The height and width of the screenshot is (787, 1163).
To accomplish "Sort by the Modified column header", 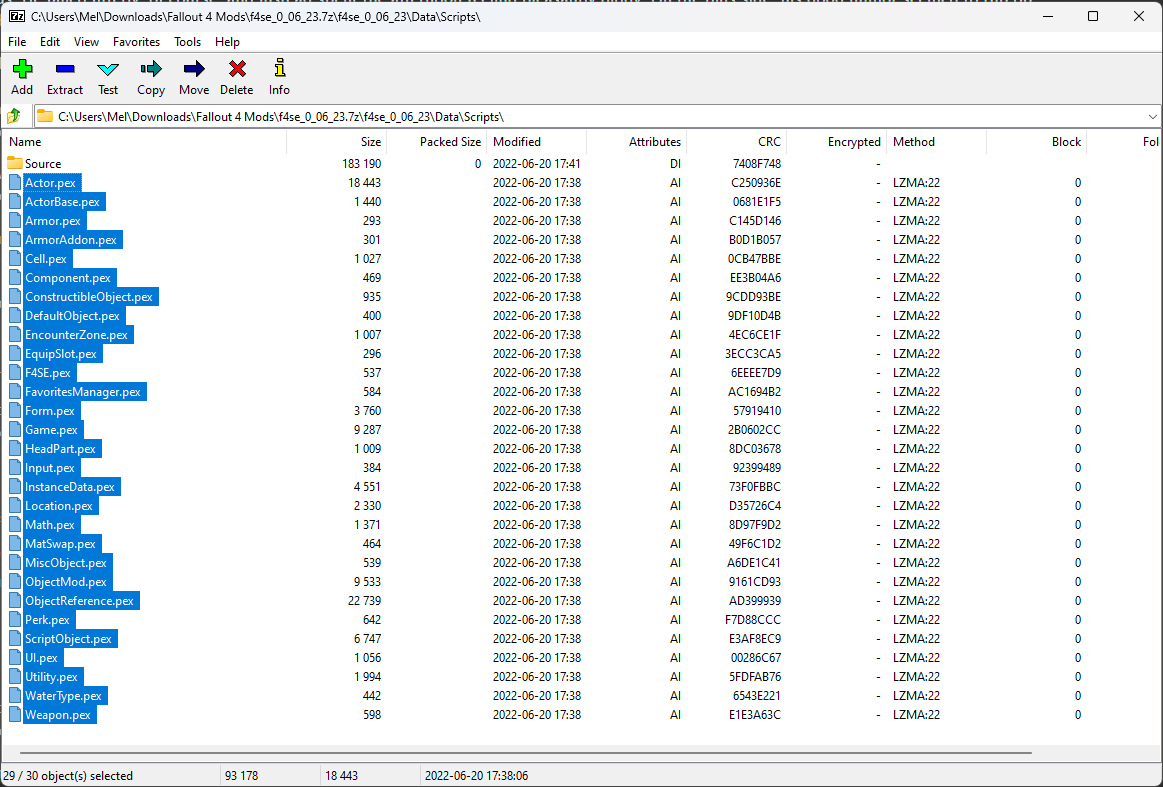I will [x=537, y=142].
